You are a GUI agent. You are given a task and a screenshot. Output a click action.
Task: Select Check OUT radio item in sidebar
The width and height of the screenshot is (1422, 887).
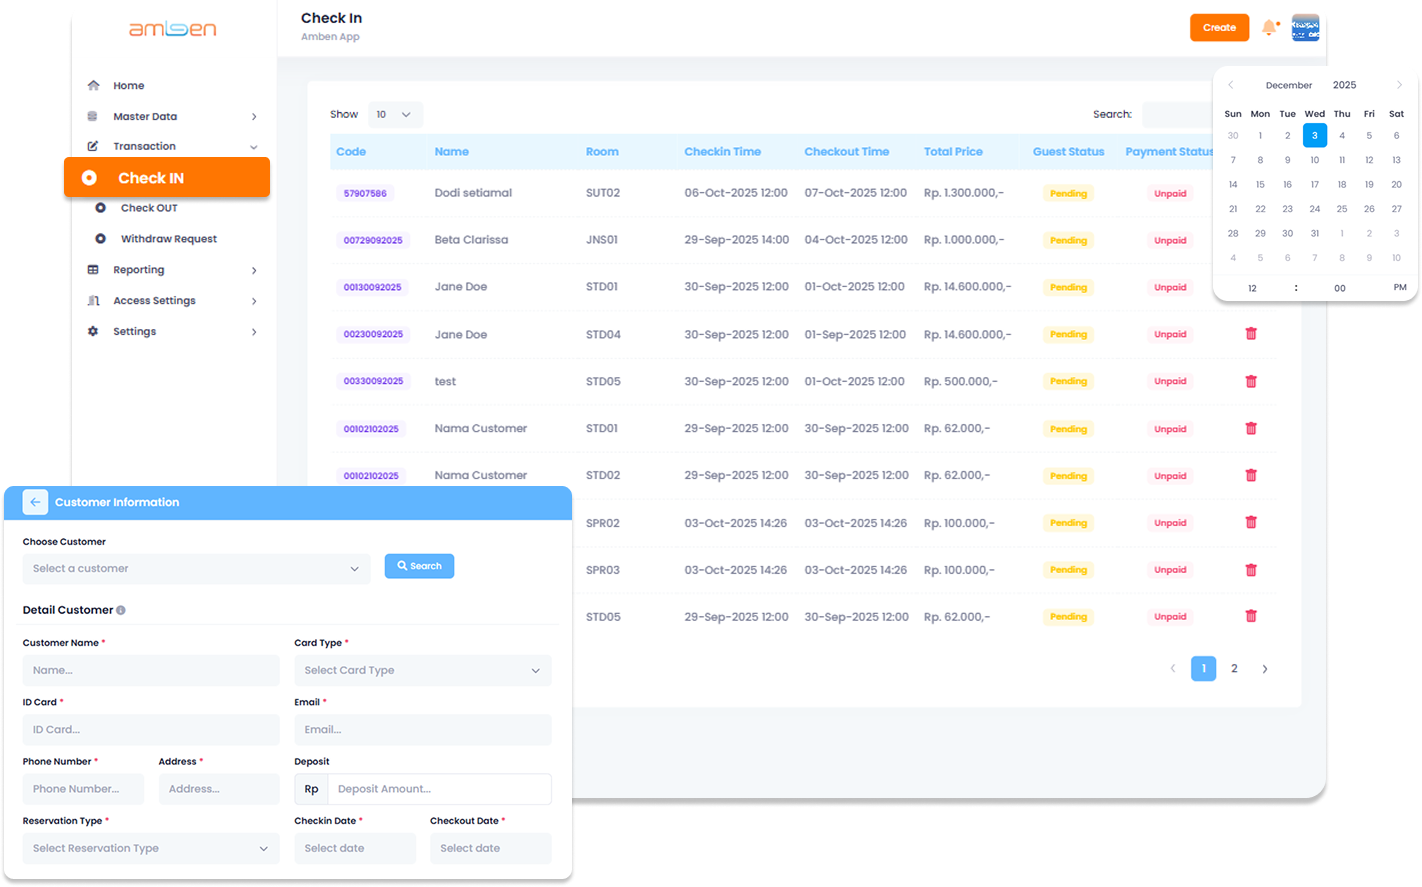(100, 208)
